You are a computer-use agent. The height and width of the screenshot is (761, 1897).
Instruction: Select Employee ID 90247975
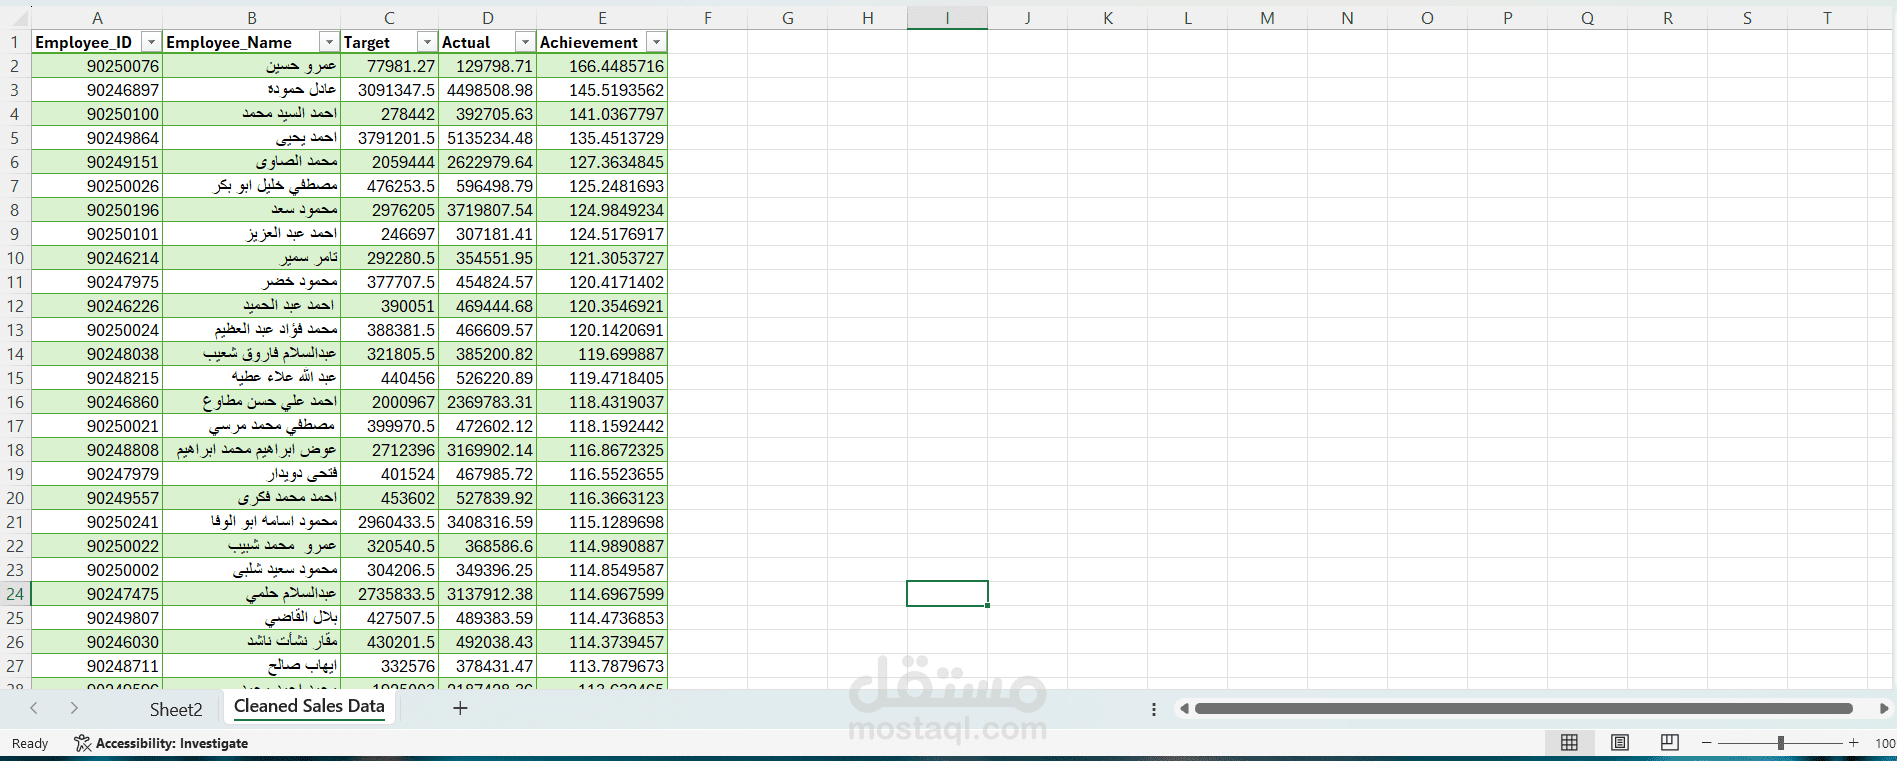point(97,282)
